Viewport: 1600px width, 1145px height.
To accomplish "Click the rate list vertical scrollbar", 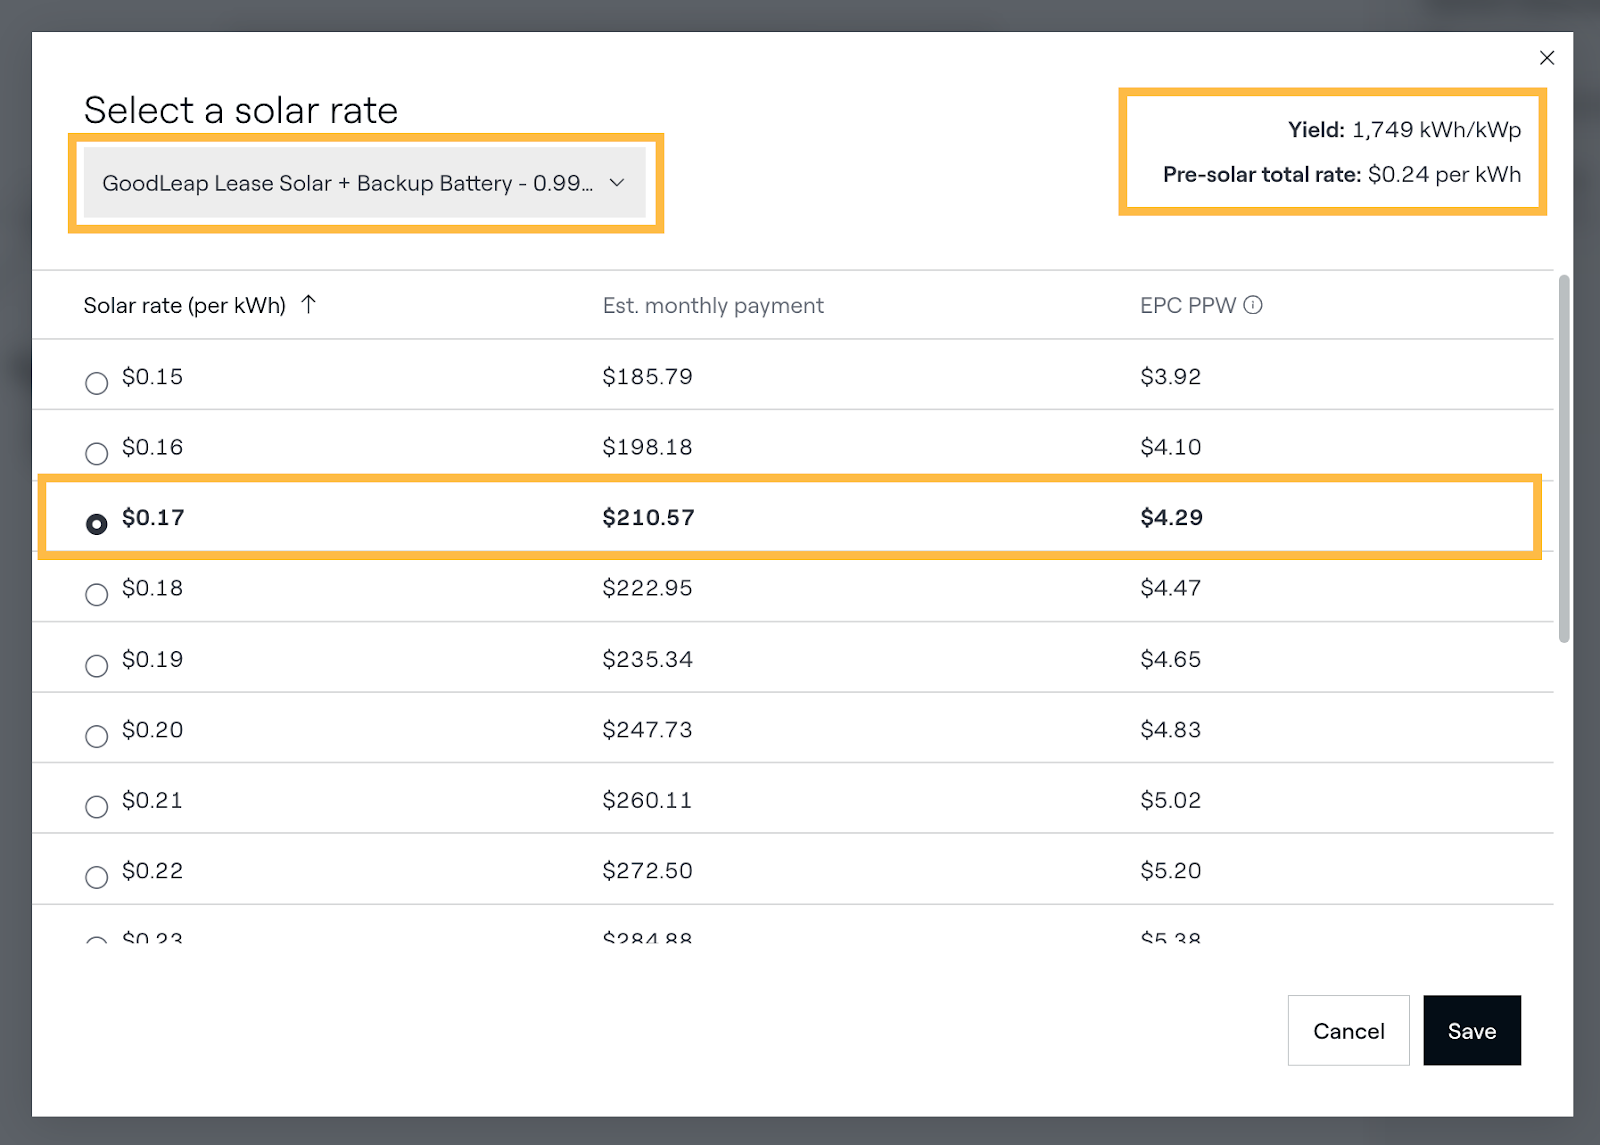I will coord(1564,460).
